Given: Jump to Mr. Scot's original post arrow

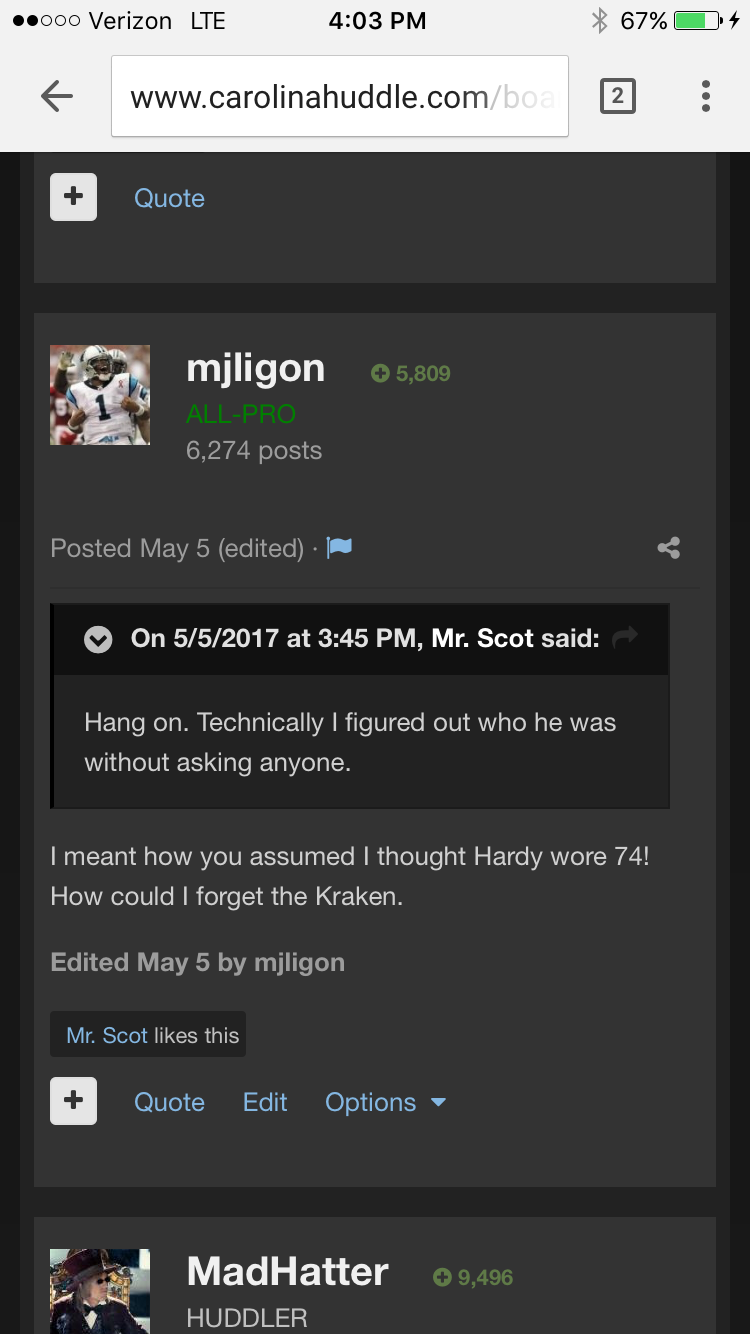Looking at the screenshot, I should click(x=625, y=638).
